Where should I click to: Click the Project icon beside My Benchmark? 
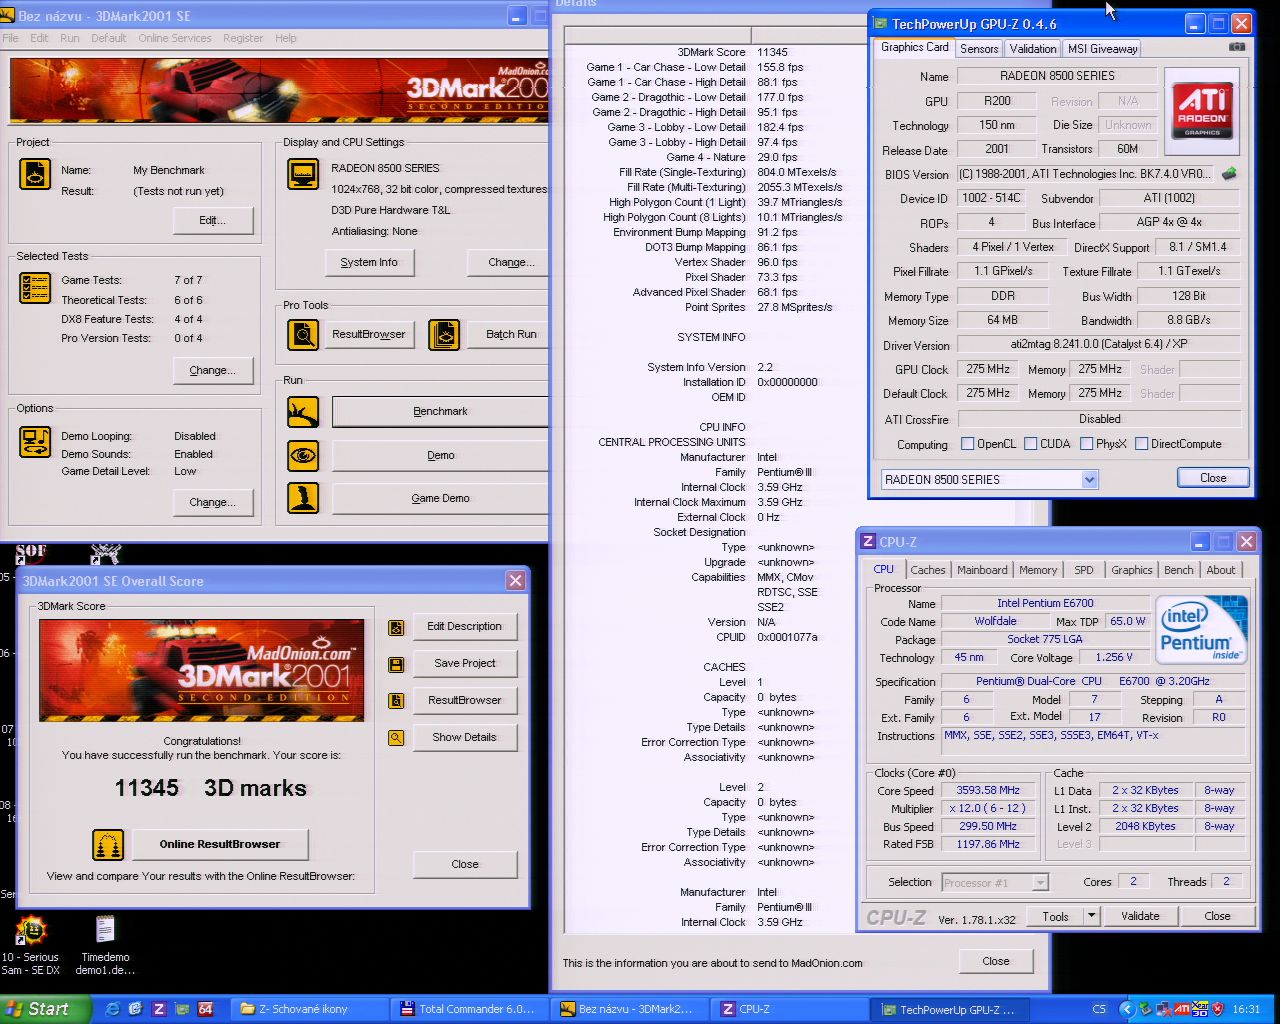point(35,174)
